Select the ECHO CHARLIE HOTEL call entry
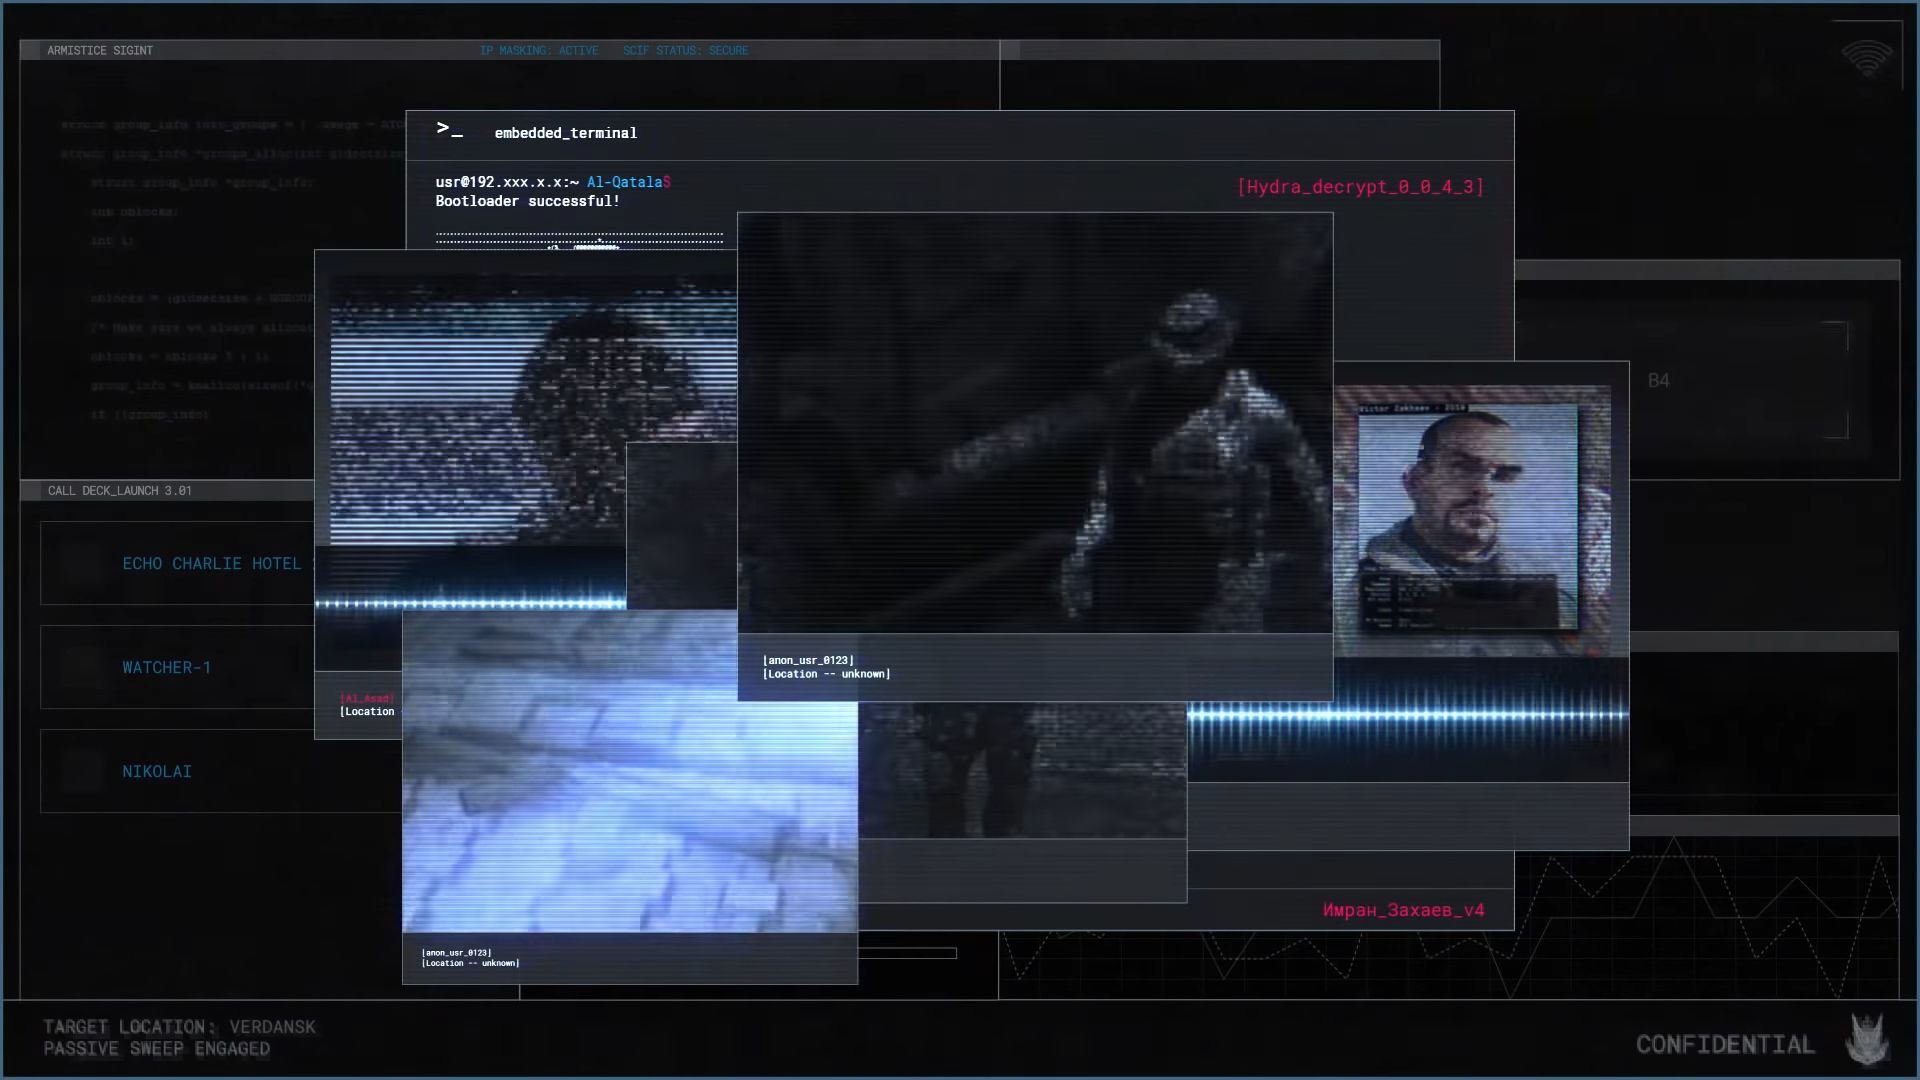This screenshot has width=1920, height=1080. tap(211, 563)
